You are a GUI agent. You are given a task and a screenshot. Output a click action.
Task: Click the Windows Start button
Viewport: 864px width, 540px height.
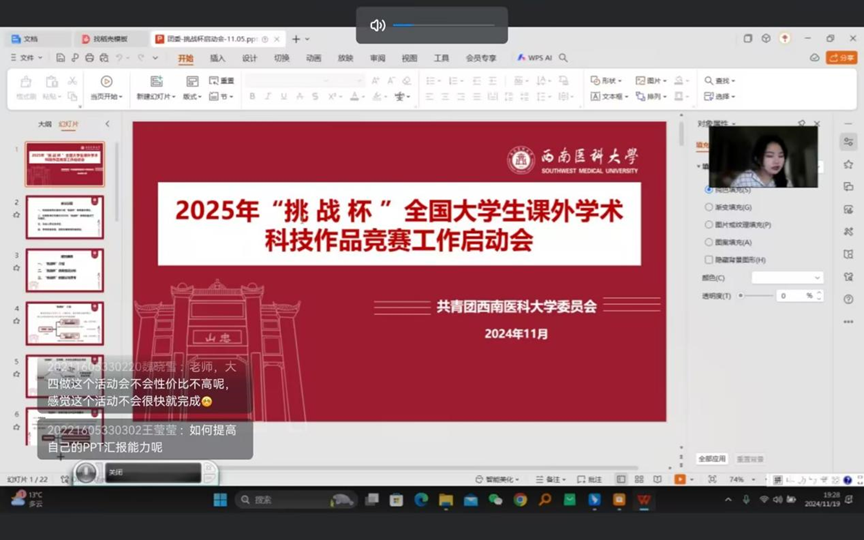(220, 500)
